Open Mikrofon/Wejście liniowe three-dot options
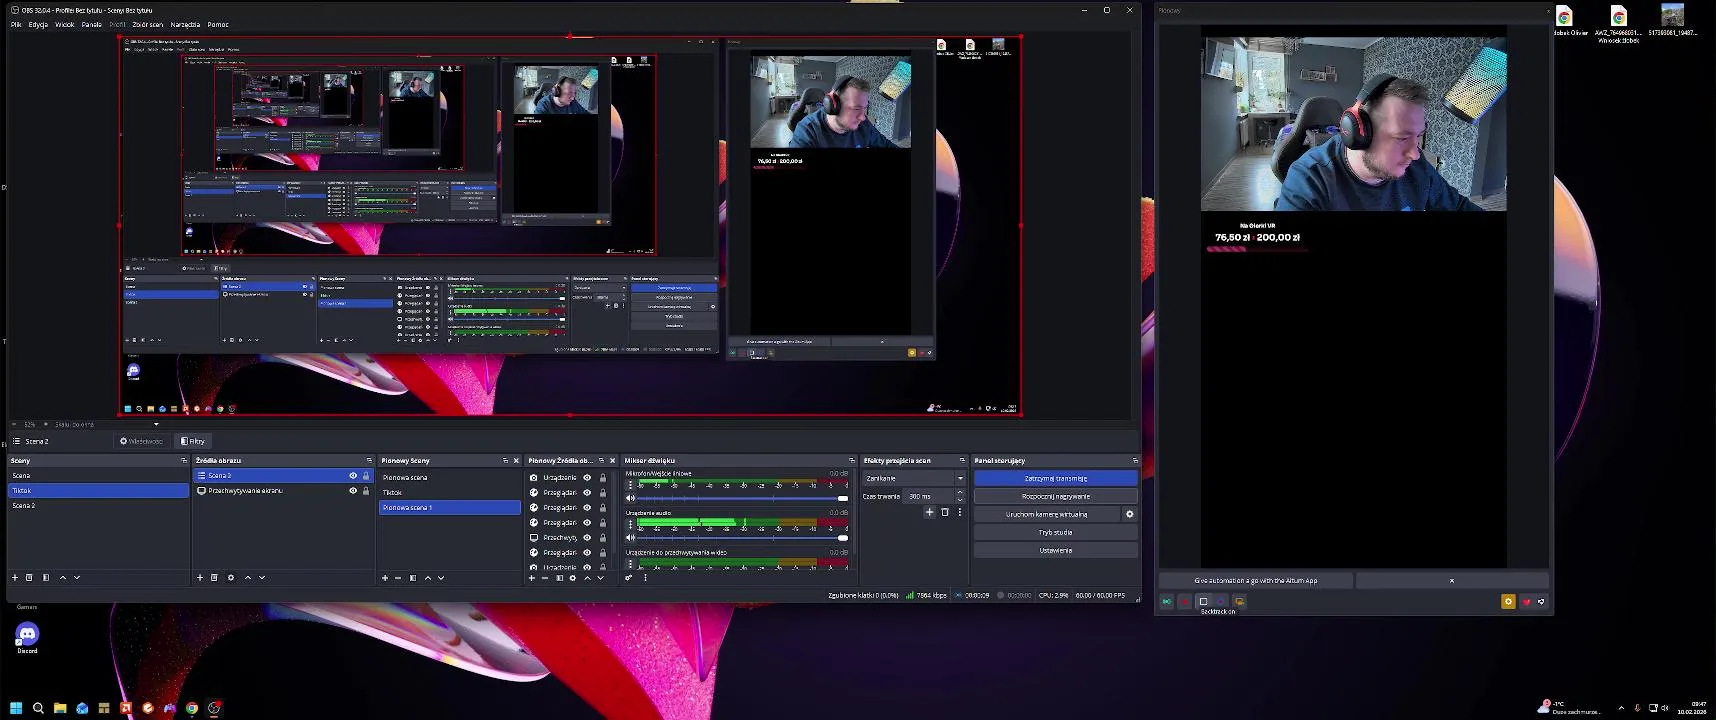Screen dimensions: 1716x720 coord(630,485)
